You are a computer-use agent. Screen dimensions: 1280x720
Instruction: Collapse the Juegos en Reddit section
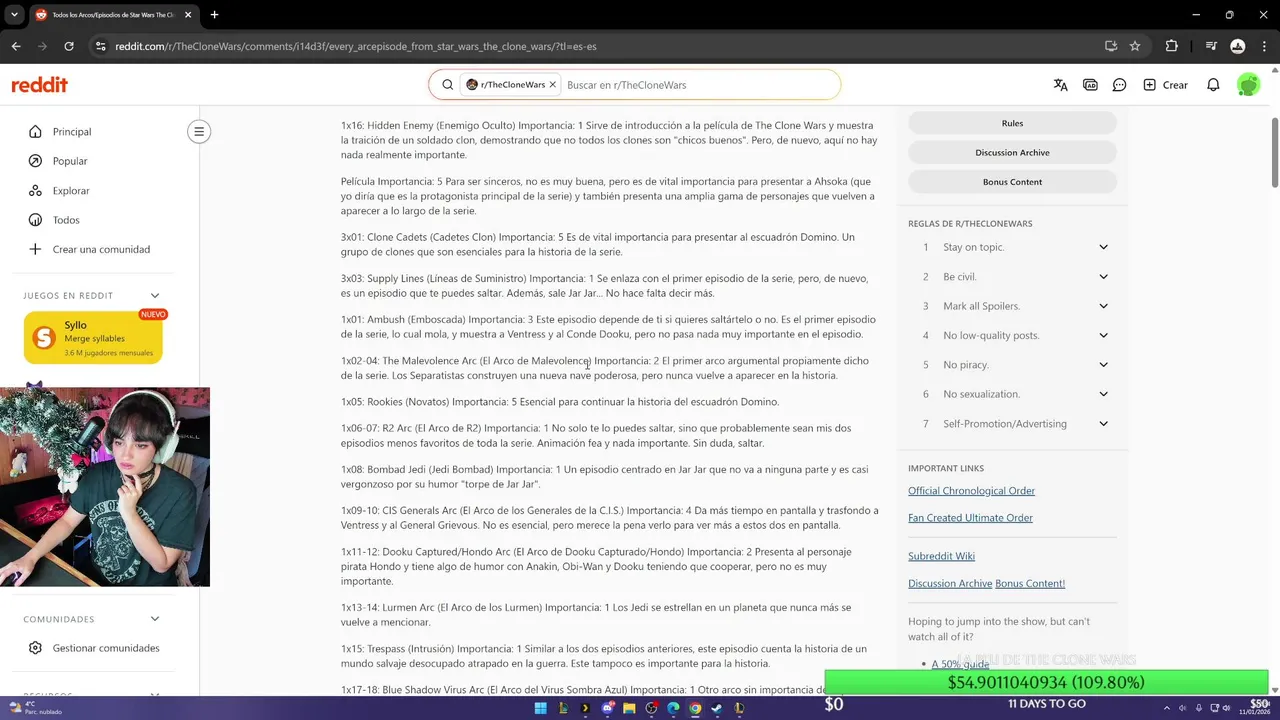155,295
